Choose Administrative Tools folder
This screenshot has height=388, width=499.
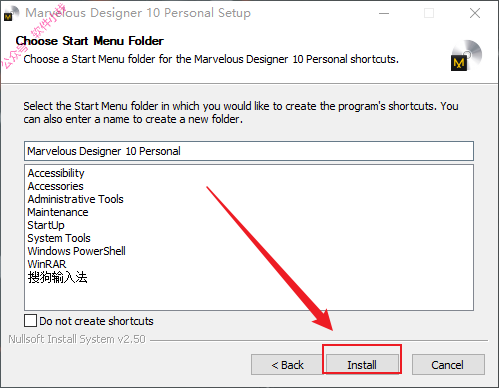(75, 199)
